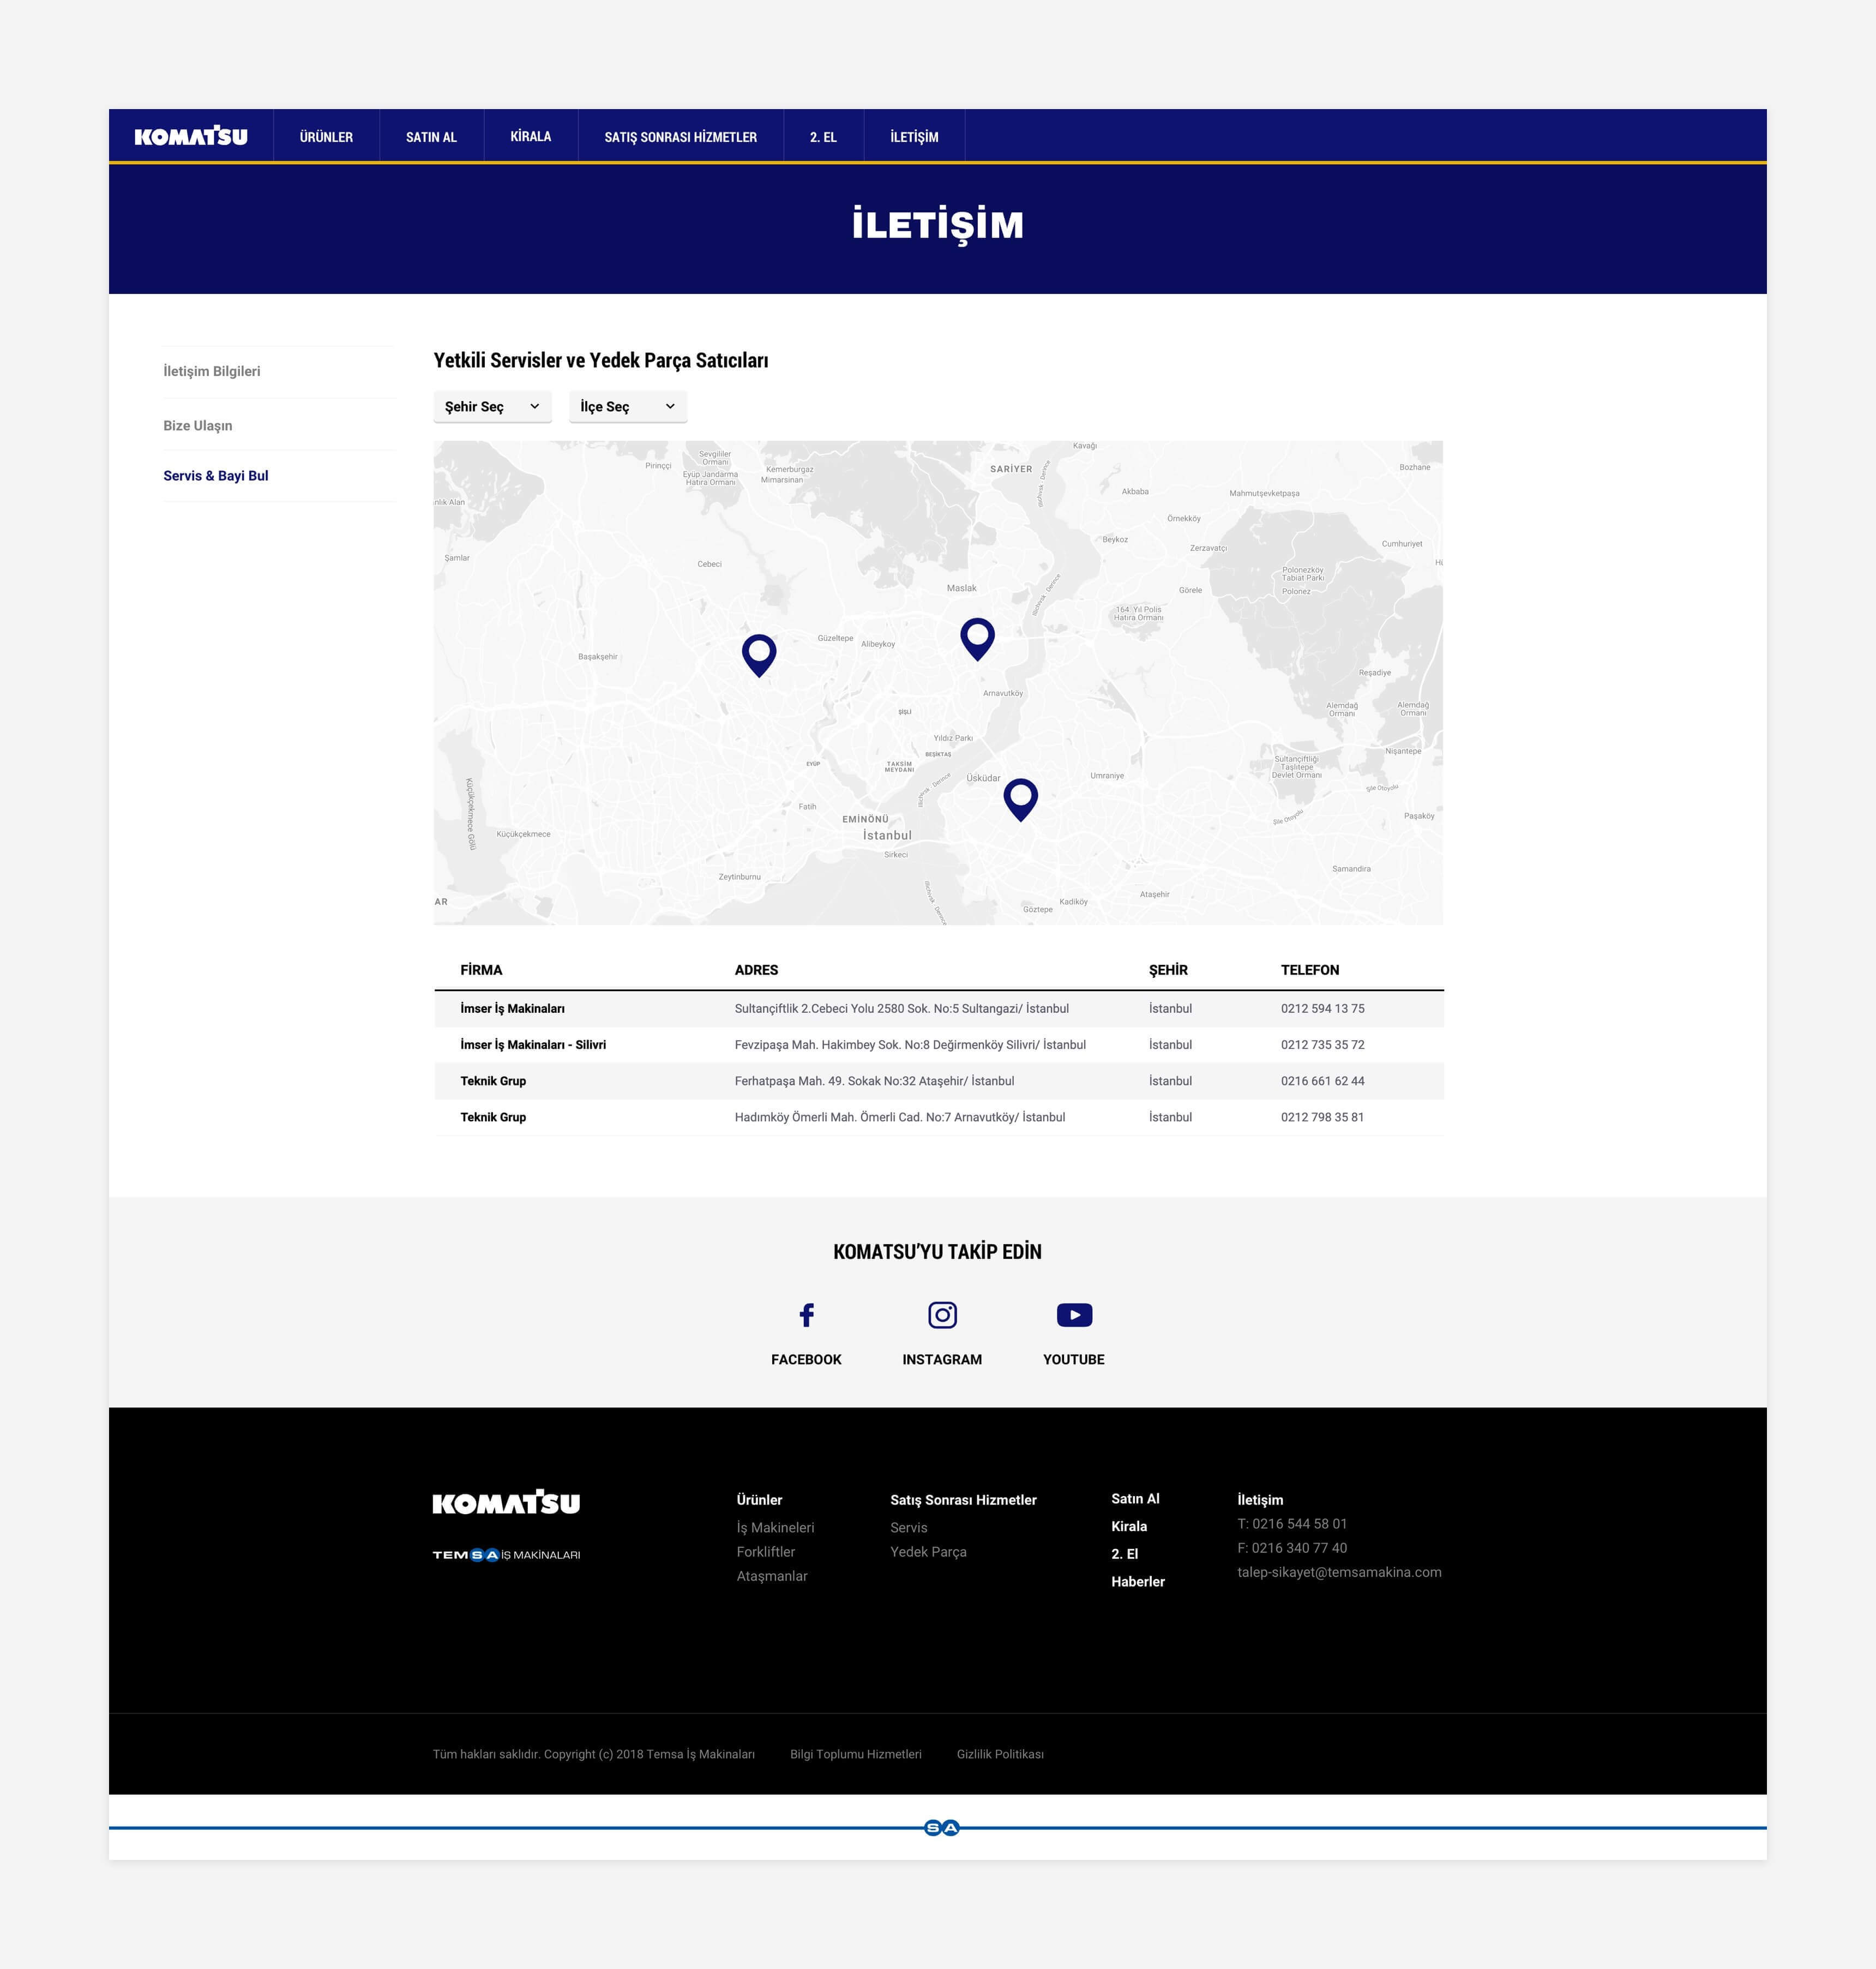Image resolution: width=1876 pixels, height=1969 pixels.
Task: Click phone number 0216 661 62 44
Action: point(1322,1080)
